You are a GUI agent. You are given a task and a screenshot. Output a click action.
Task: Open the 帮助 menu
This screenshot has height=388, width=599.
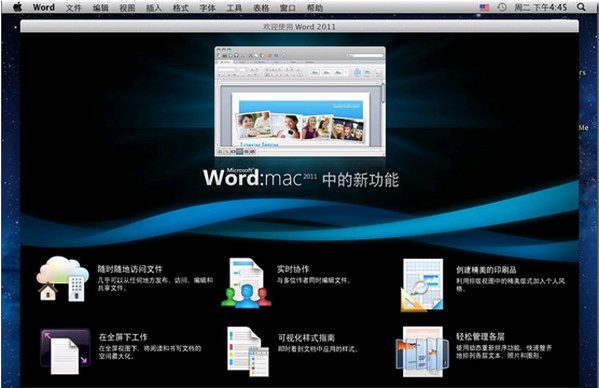[x=314, y=8]
